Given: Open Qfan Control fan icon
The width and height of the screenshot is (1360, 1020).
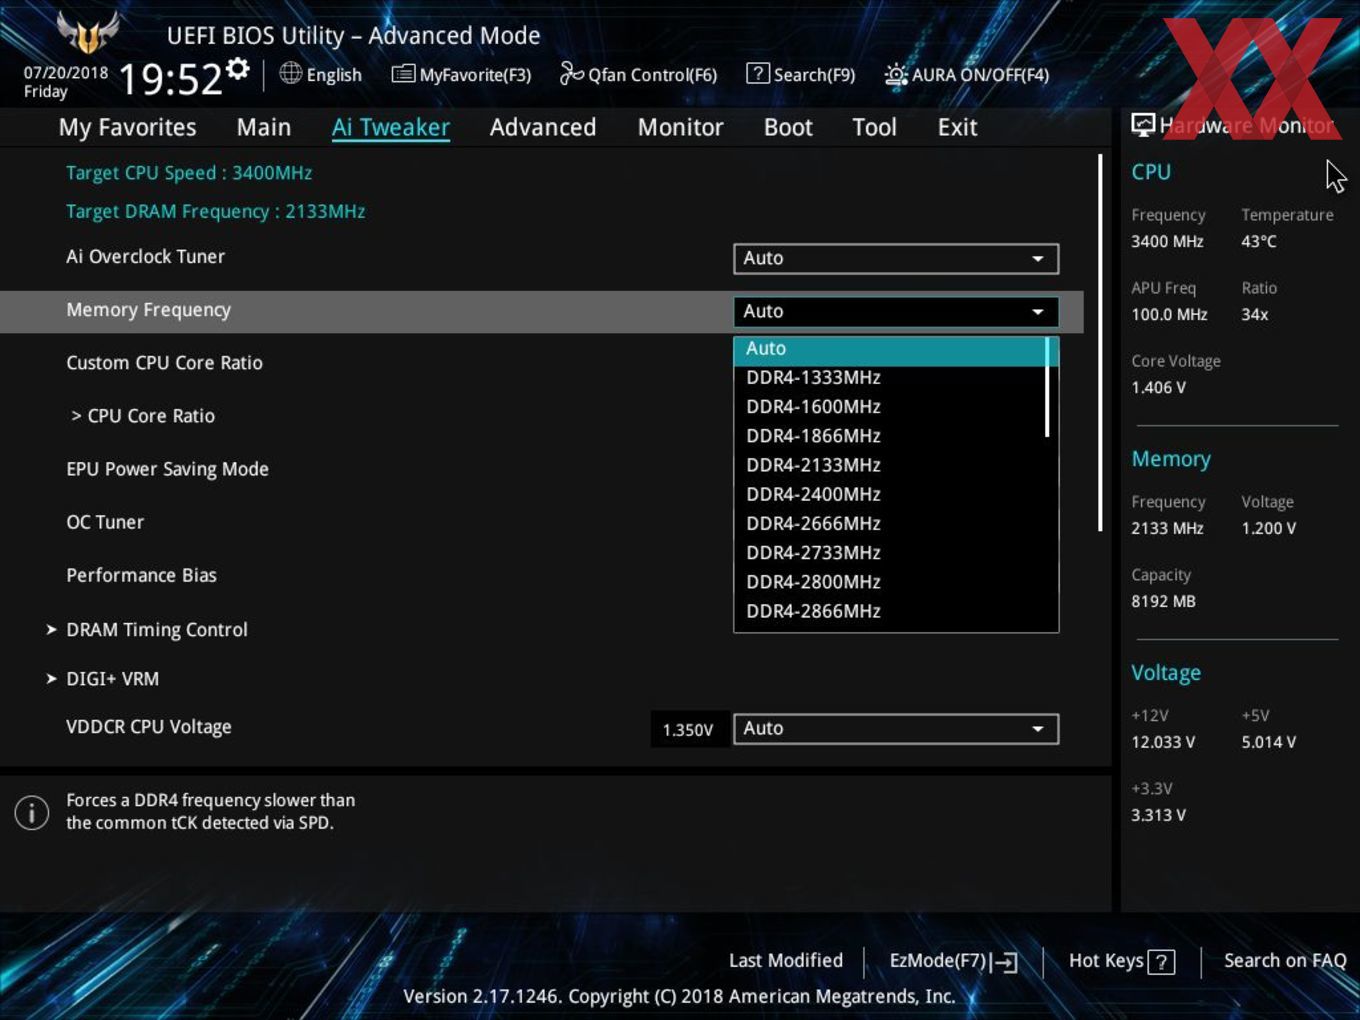Looking at the screenshot, I should click(571, 73).
